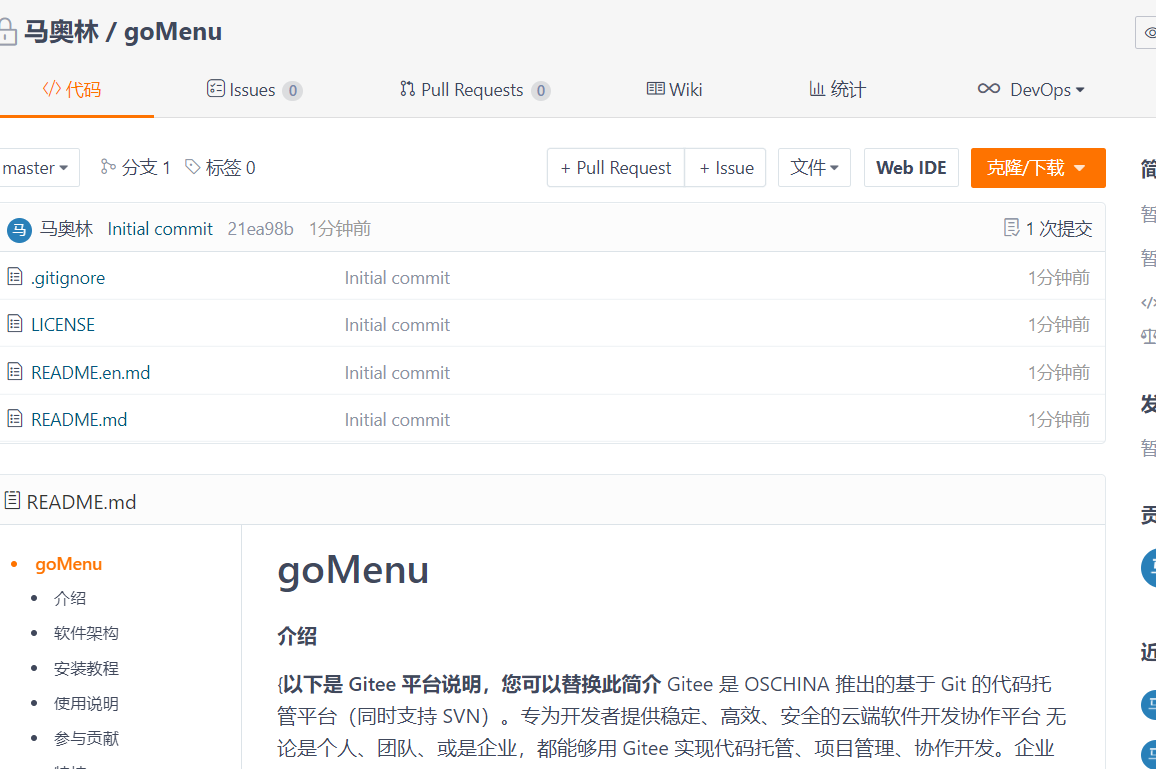The image size is (1156, 769).
Task: View tags via 标签 0
Action: tap(220, 168)
